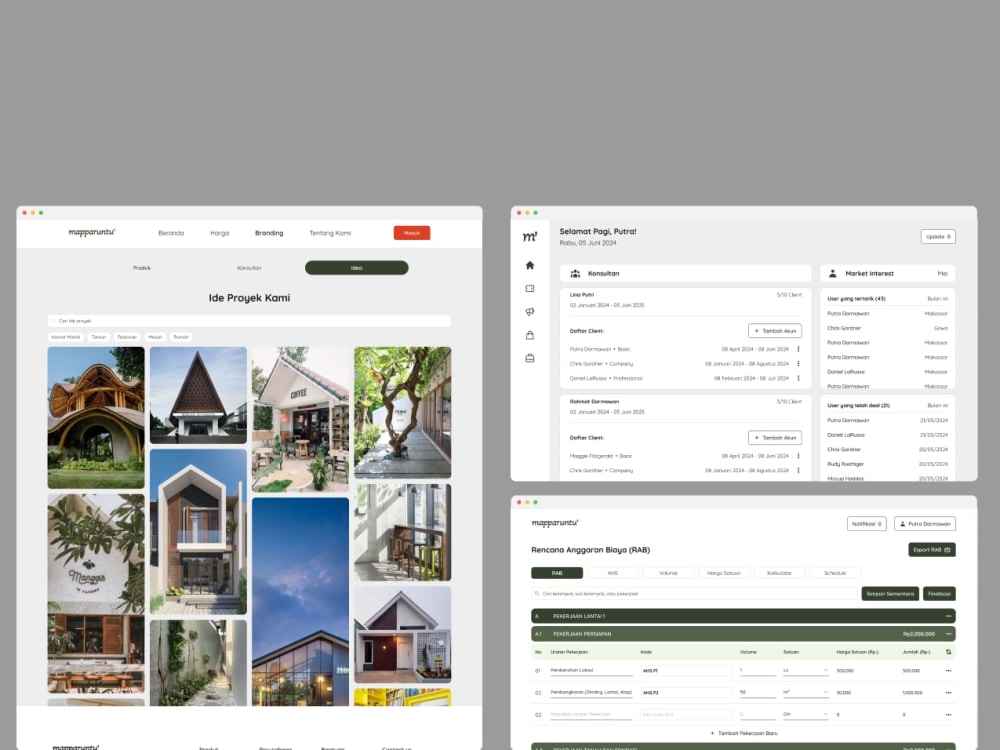Viewport: 1000px width, 750px height.
Task: Switch to the Produk tab
Action: click(142, 268)
